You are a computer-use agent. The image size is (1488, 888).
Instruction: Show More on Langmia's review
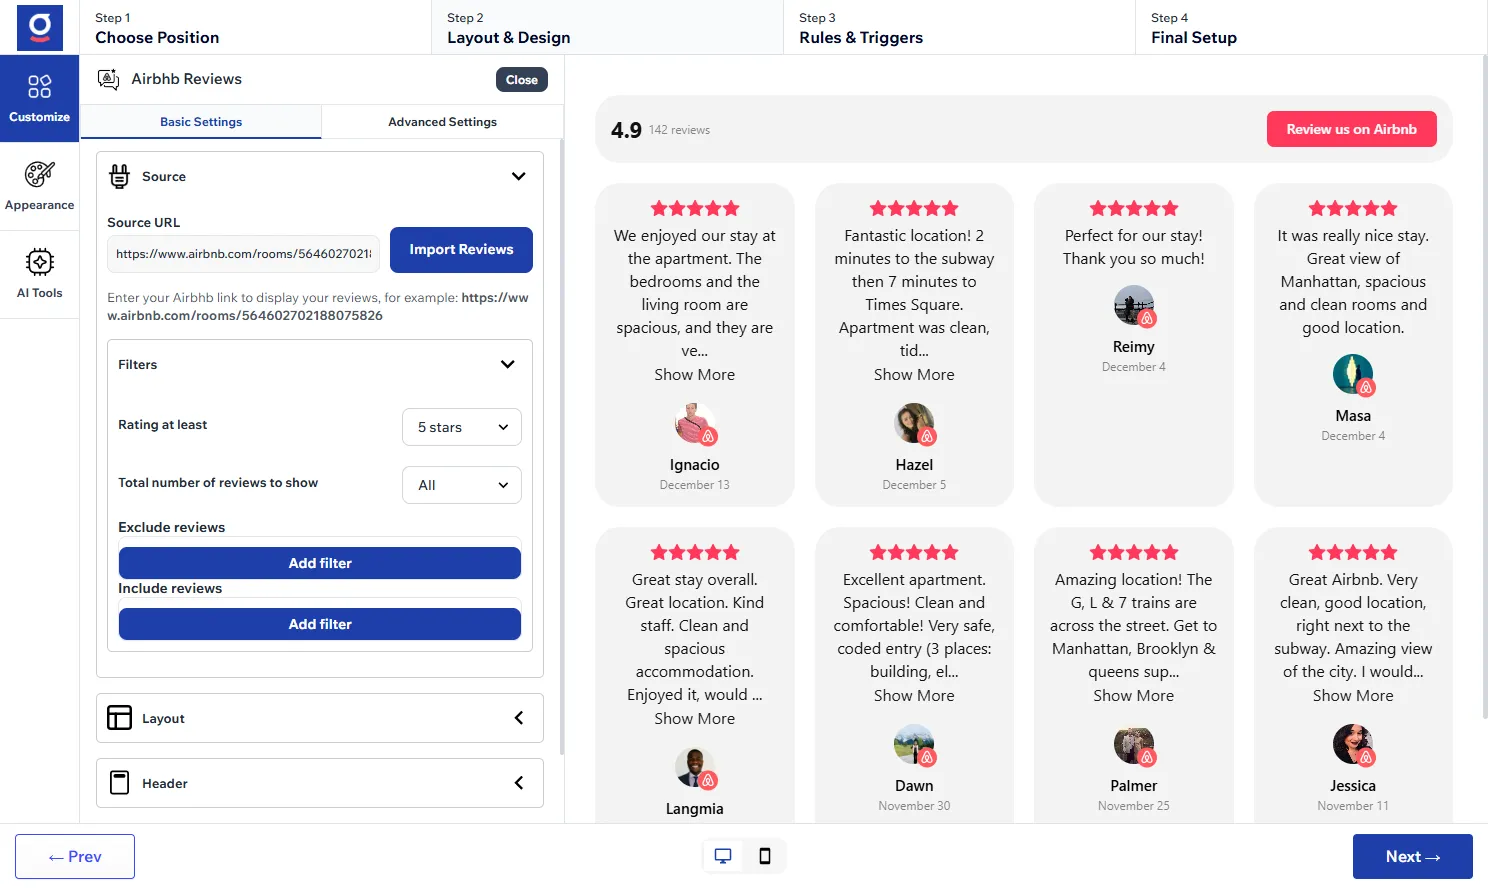click(695, 718)
